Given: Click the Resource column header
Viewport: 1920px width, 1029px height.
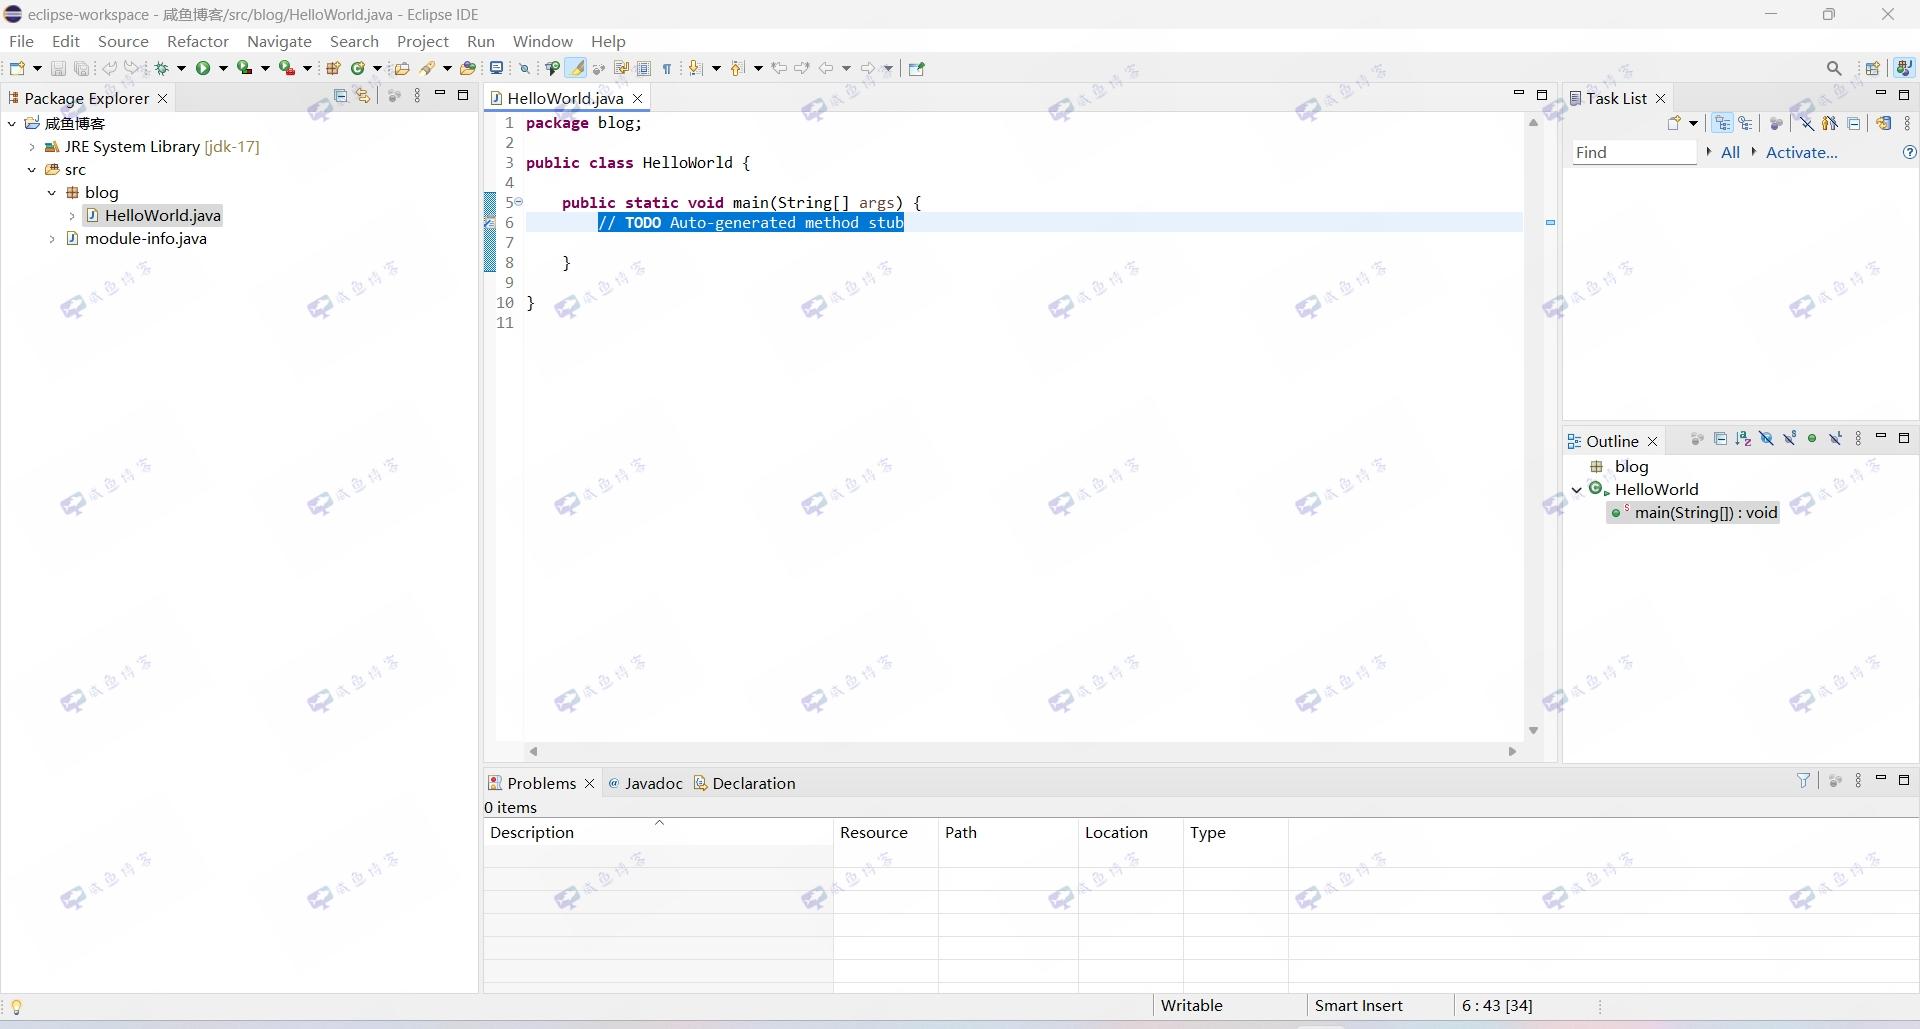Looking at the screenshot, I should [885, 832].
